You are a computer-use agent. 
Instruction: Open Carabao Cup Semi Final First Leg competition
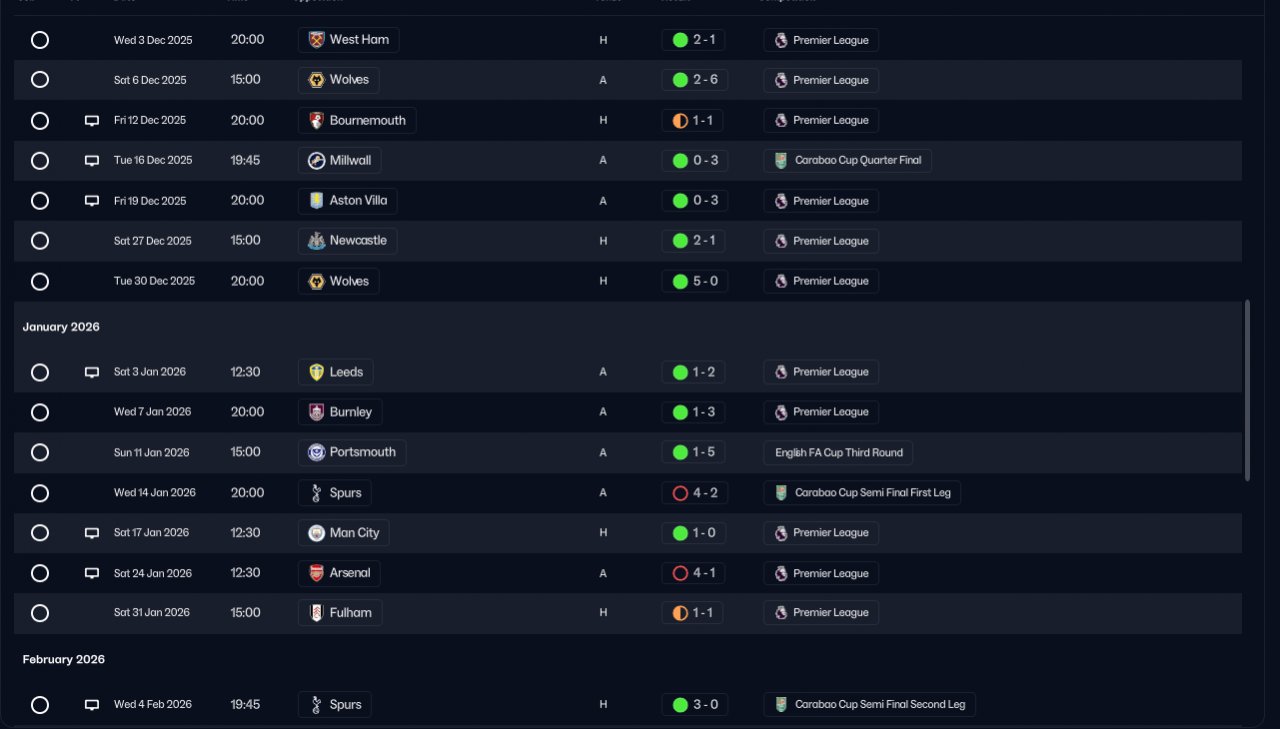[x=862, y=493]
